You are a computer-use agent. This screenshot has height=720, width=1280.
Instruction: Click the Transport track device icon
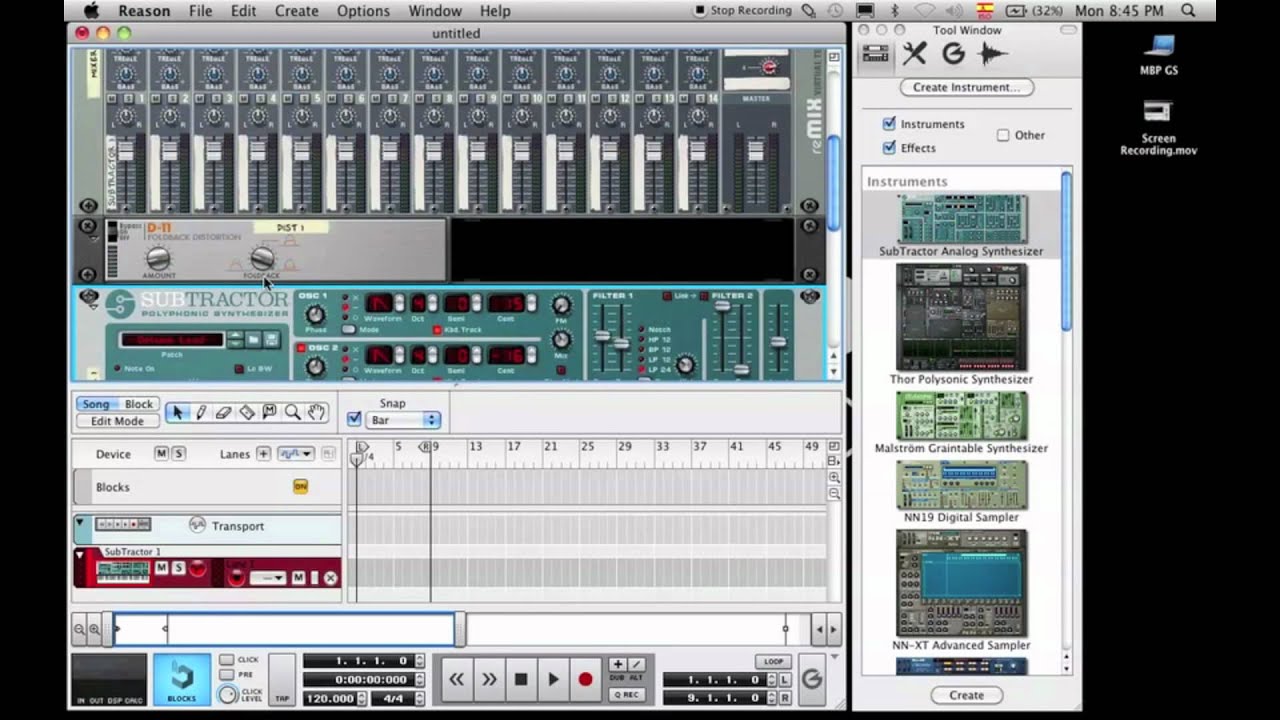(122, 525)
